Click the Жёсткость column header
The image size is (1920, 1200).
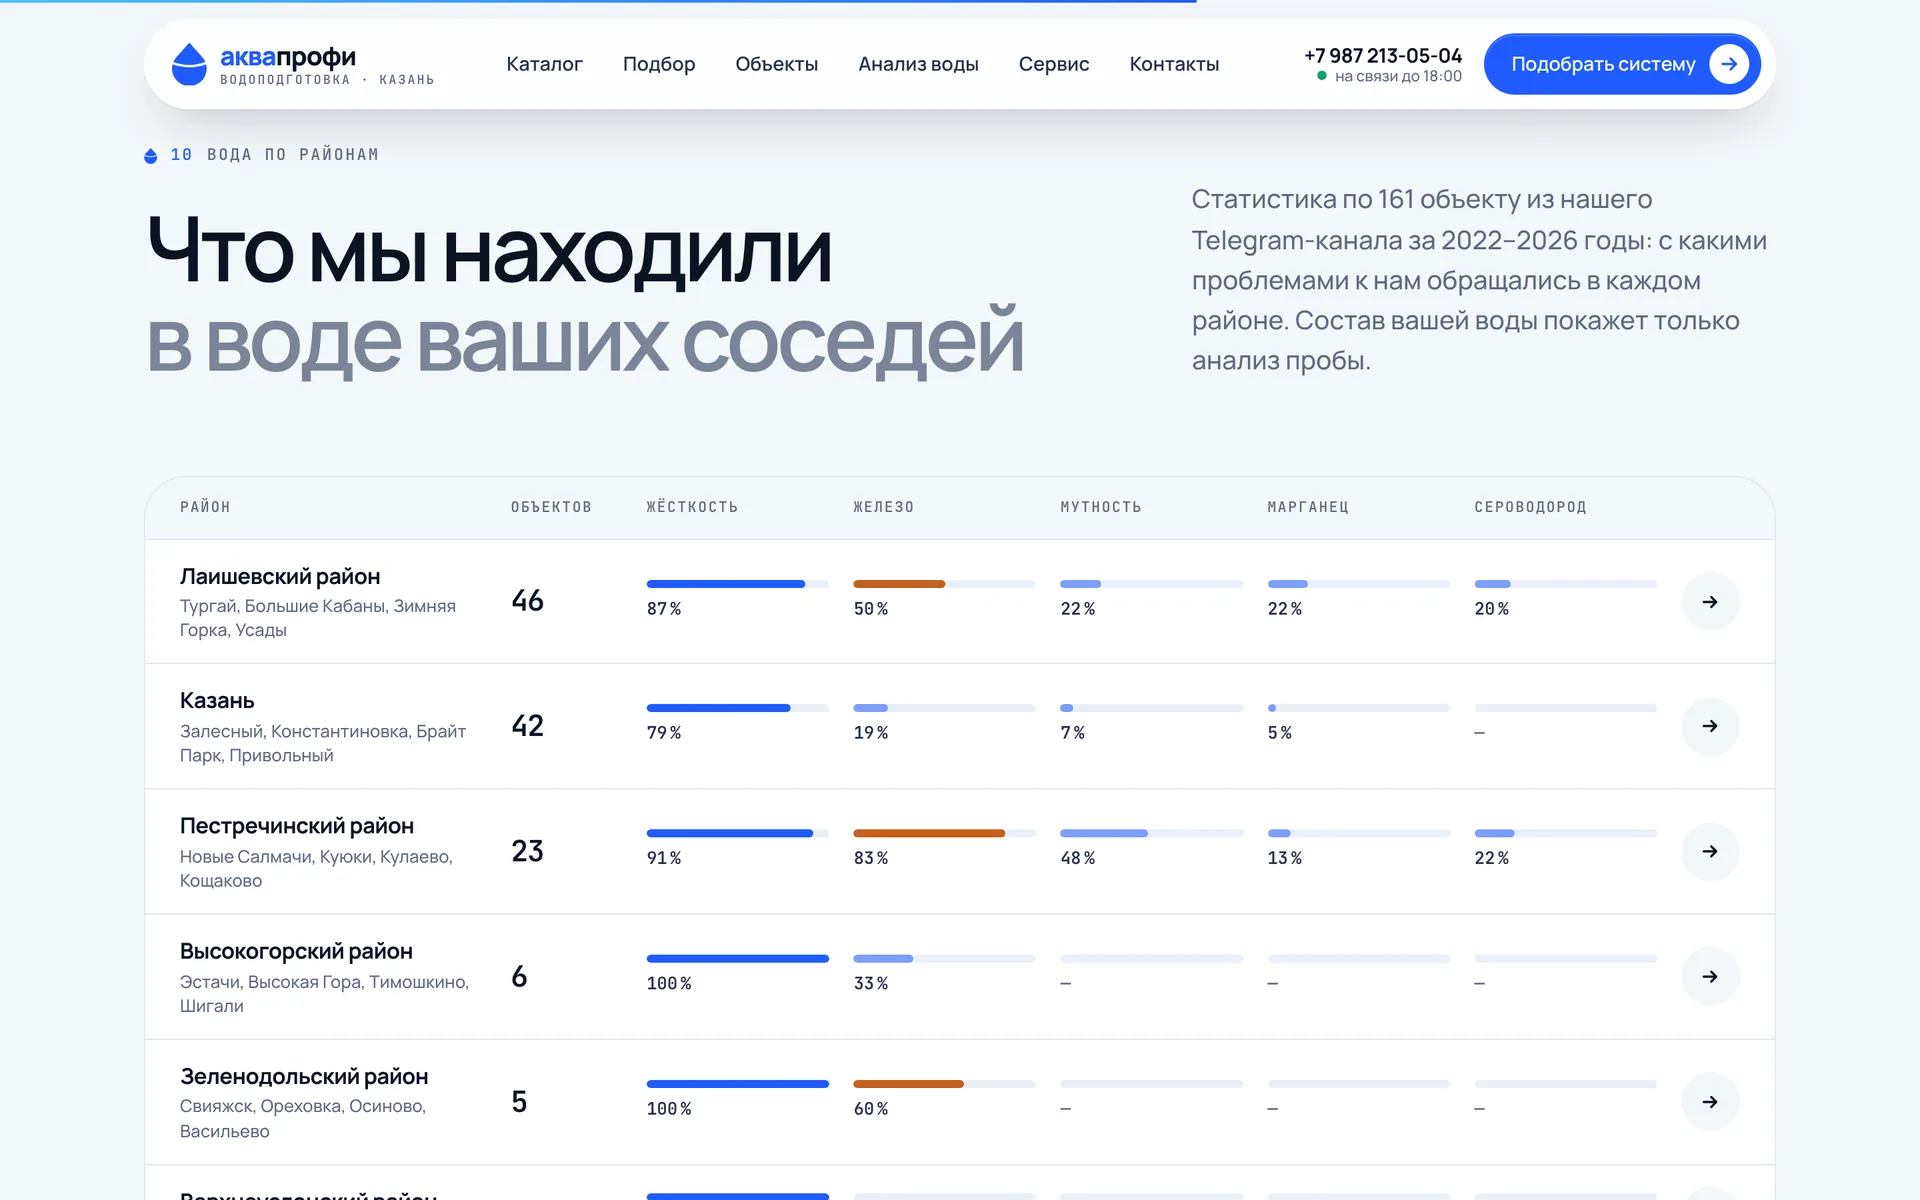692,507
